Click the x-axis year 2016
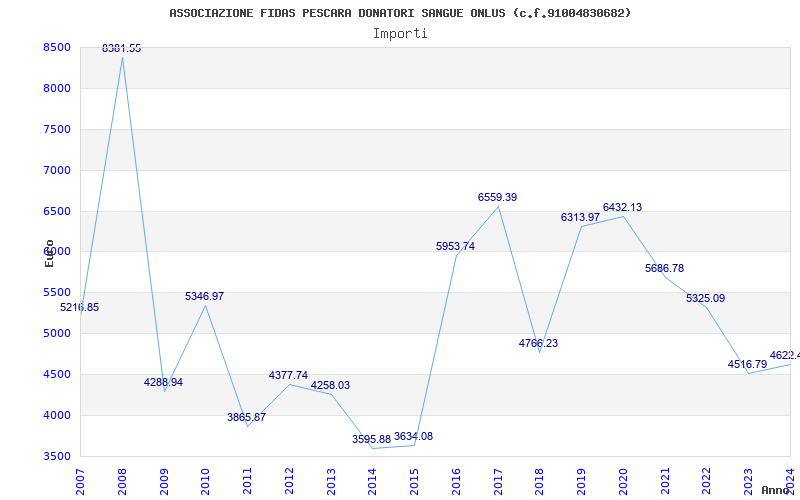The image size is (800, 500). click(x=456, y=482)
